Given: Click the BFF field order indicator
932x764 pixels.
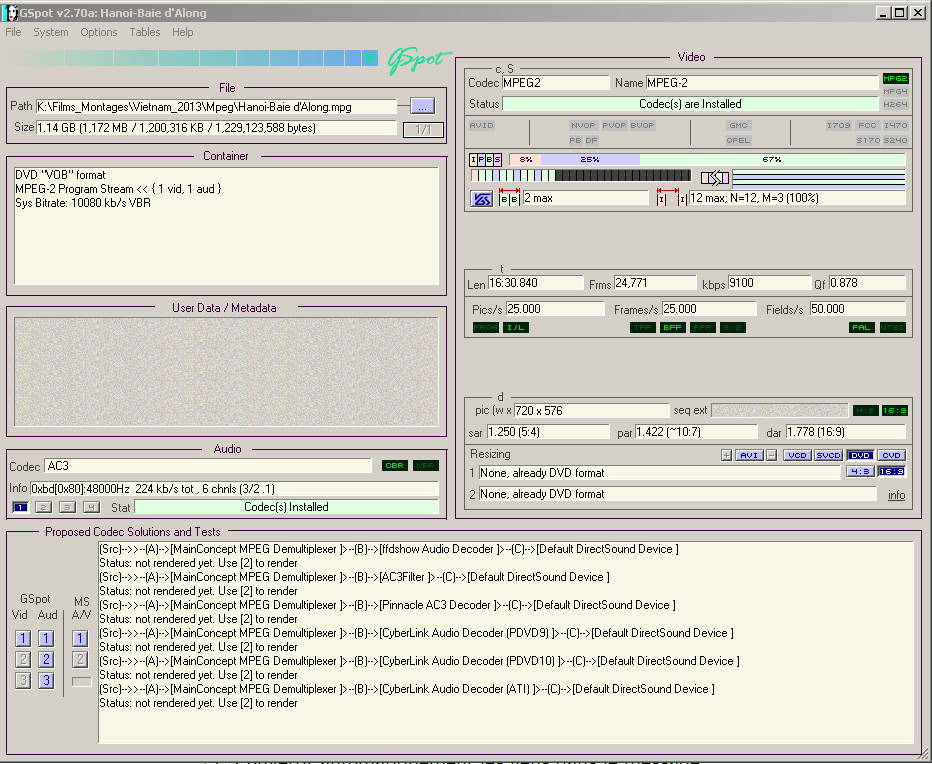Looking at the screenshot, I should pyautogui.click(x=672, y=327).
